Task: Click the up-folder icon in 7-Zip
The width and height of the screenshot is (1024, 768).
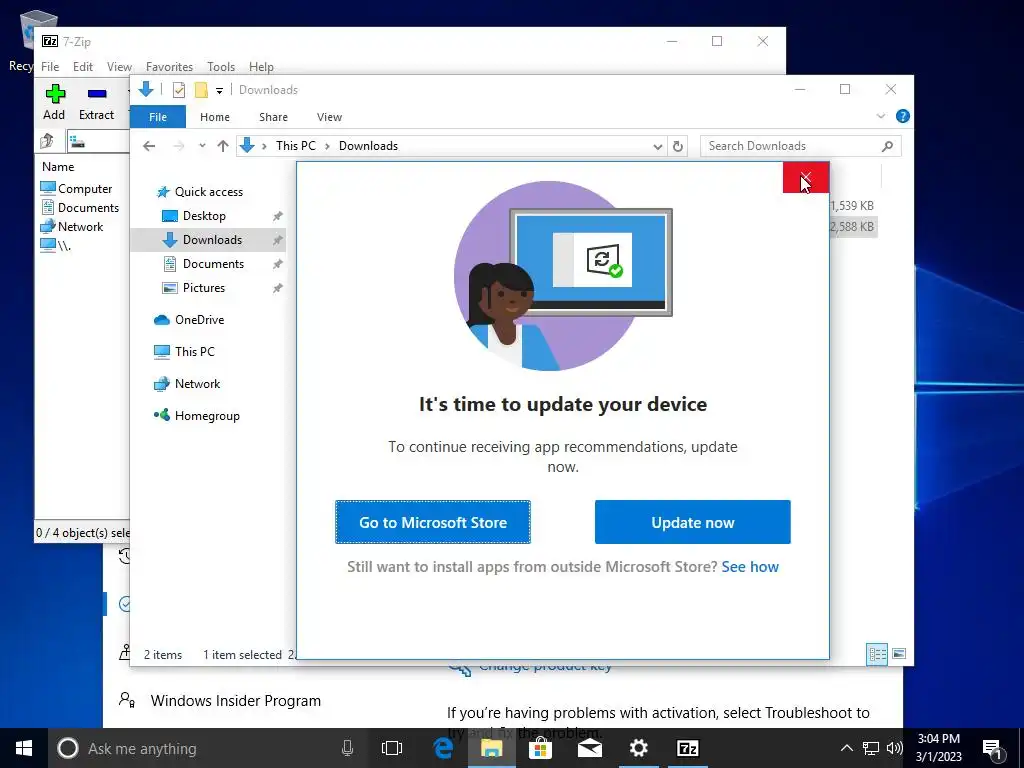Action: pyautogui.click(x=47, y=140)
